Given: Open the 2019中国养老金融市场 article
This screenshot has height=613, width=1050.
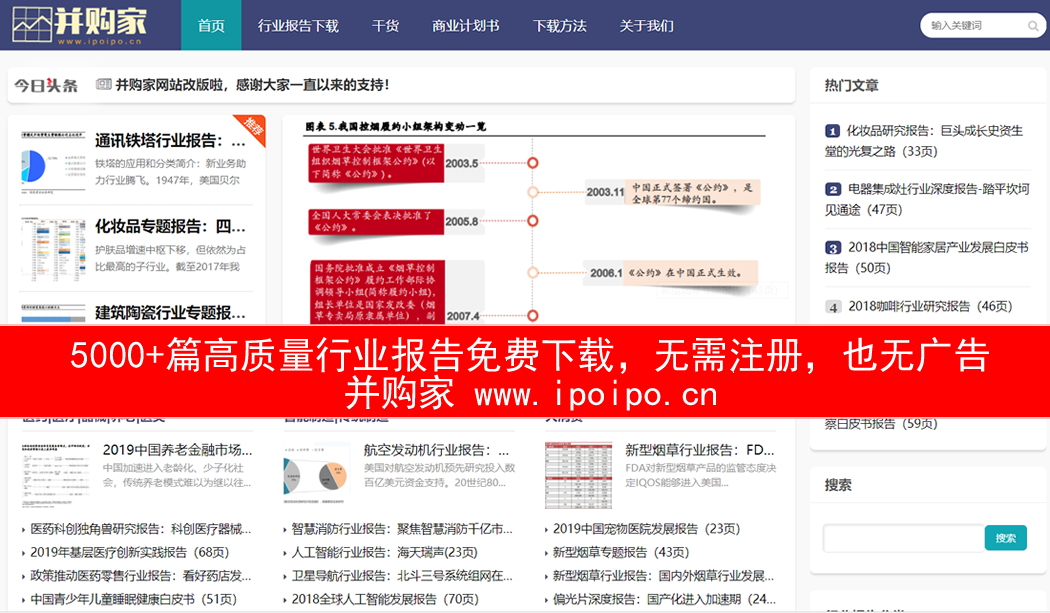Looking at the screenshot, I should (x=177, y=450).
